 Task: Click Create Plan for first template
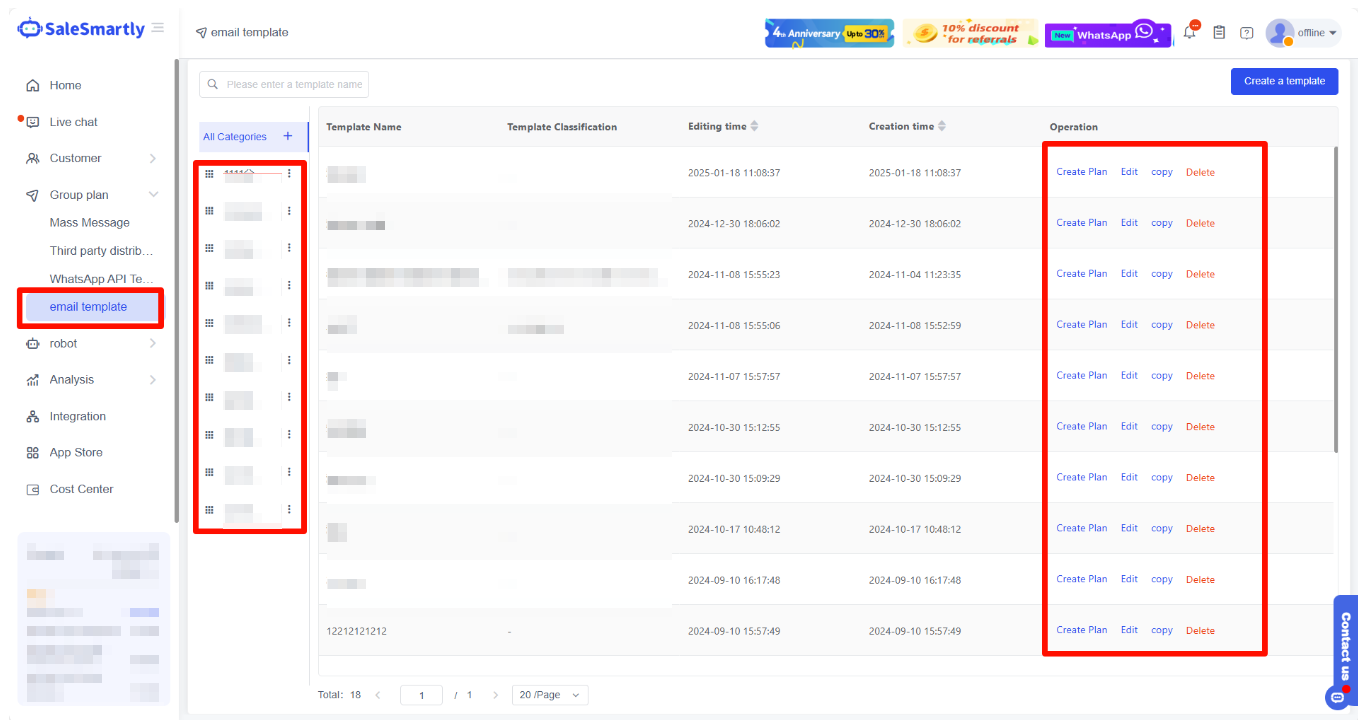(x=1081, y=172)
